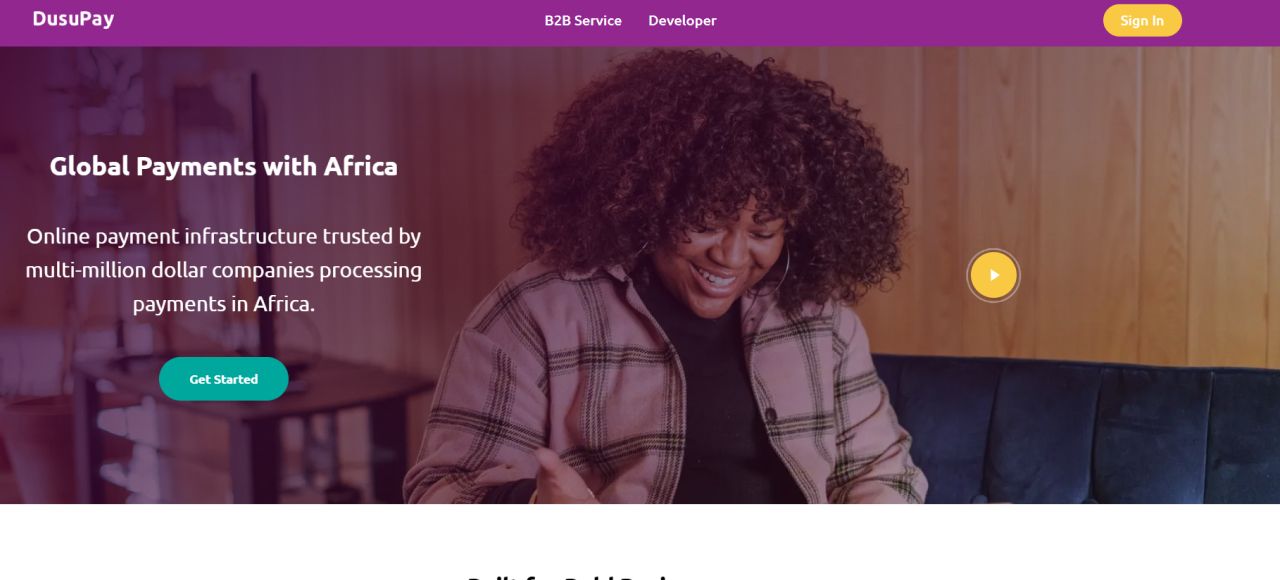Open the Developer menu item

coord(682,20)
